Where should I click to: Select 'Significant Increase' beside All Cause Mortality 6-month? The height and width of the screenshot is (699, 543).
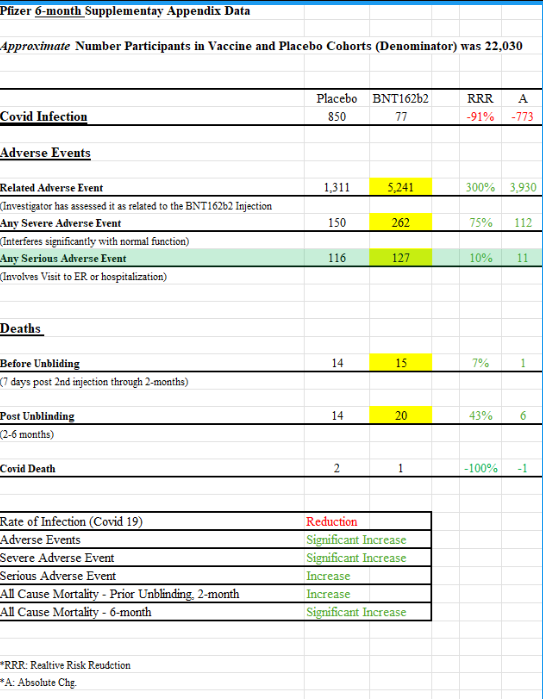click(356, 612)
